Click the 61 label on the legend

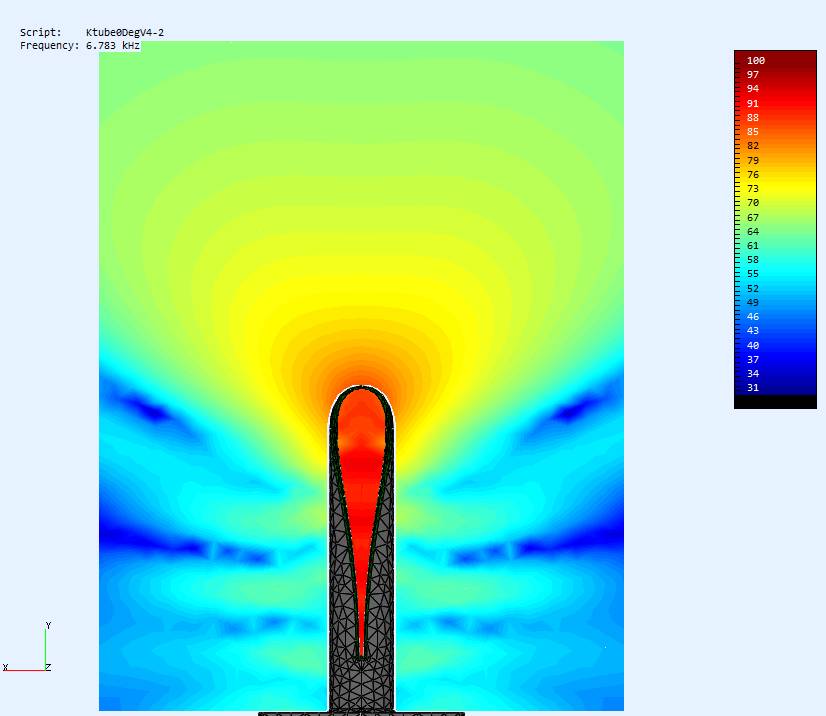coord(753,246)
